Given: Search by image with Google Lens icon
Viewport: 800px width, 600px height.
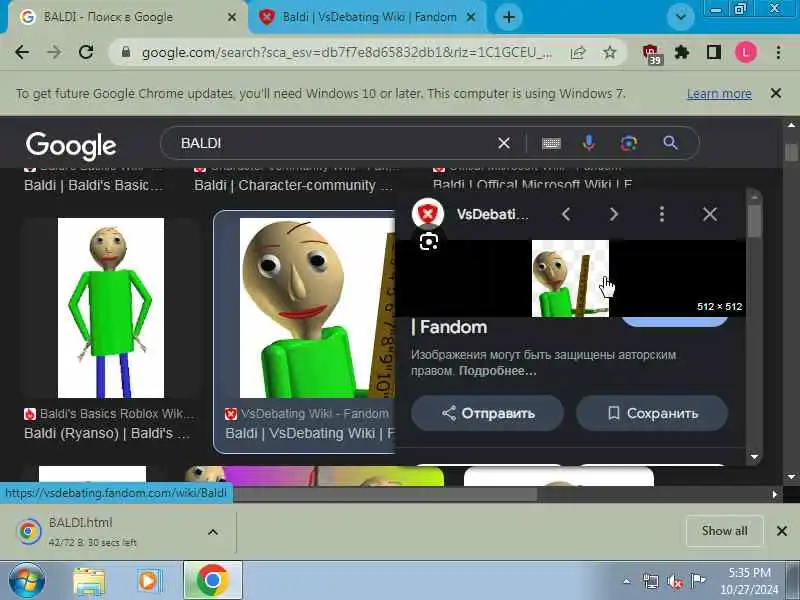Looking at the screenshot, I should coord(629,143).
